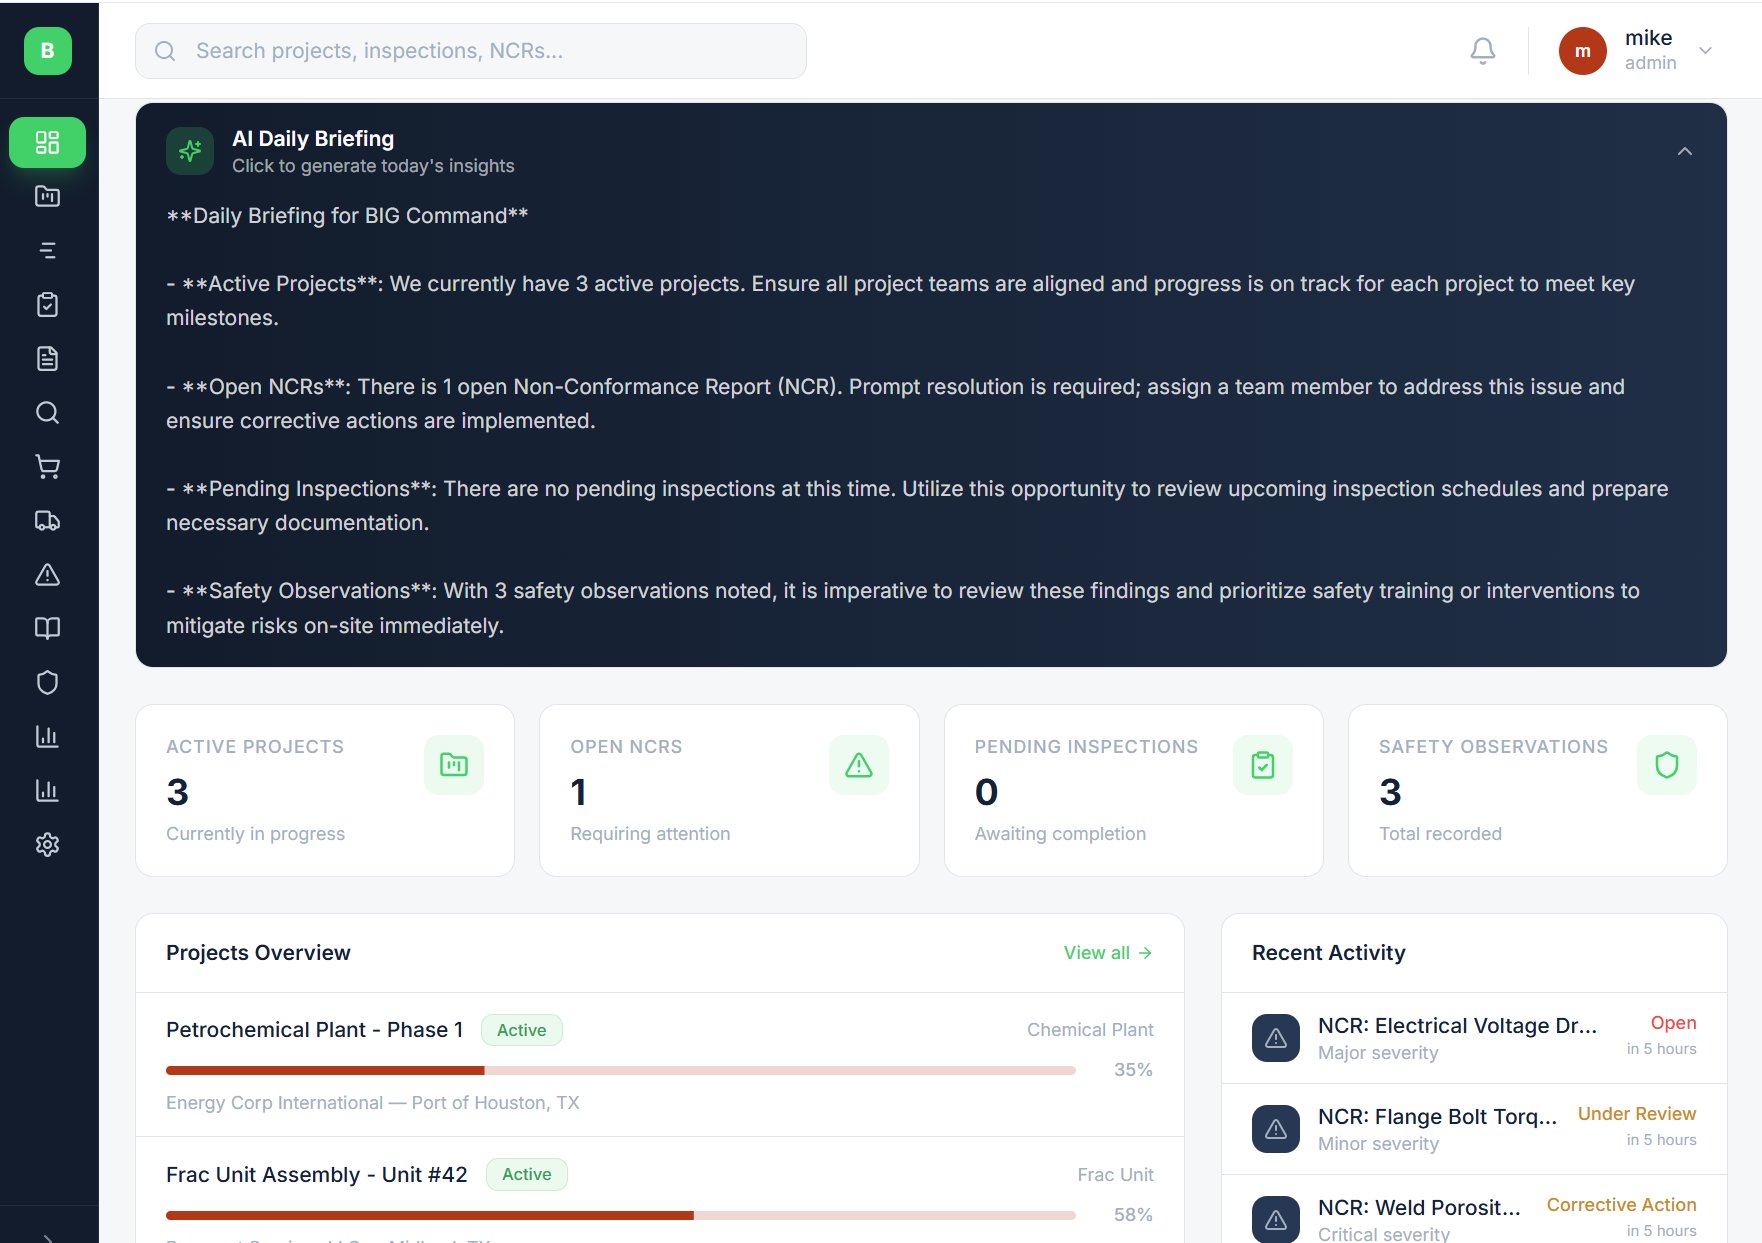The width and height of the screenshot is (1762, 1243).
Task: Open the mike admin account dropdown
Action: (x=1638, y=50)
